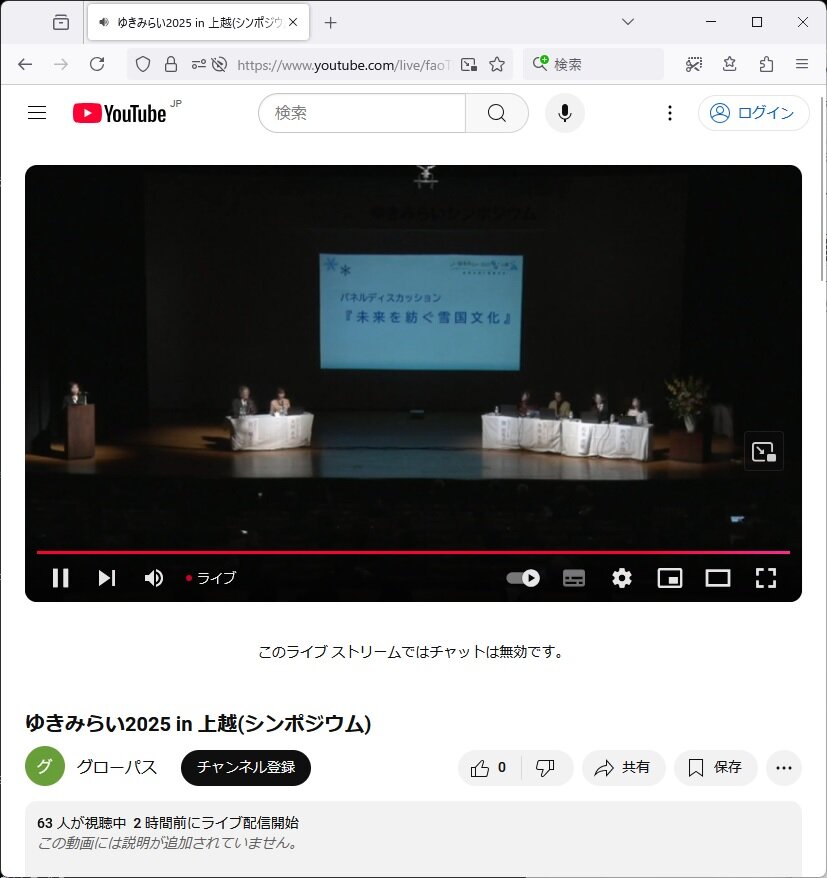Click the ログイン sign-in button
Image resolution: width=827 pixels, height=878 pixels.
click(752, 113)
